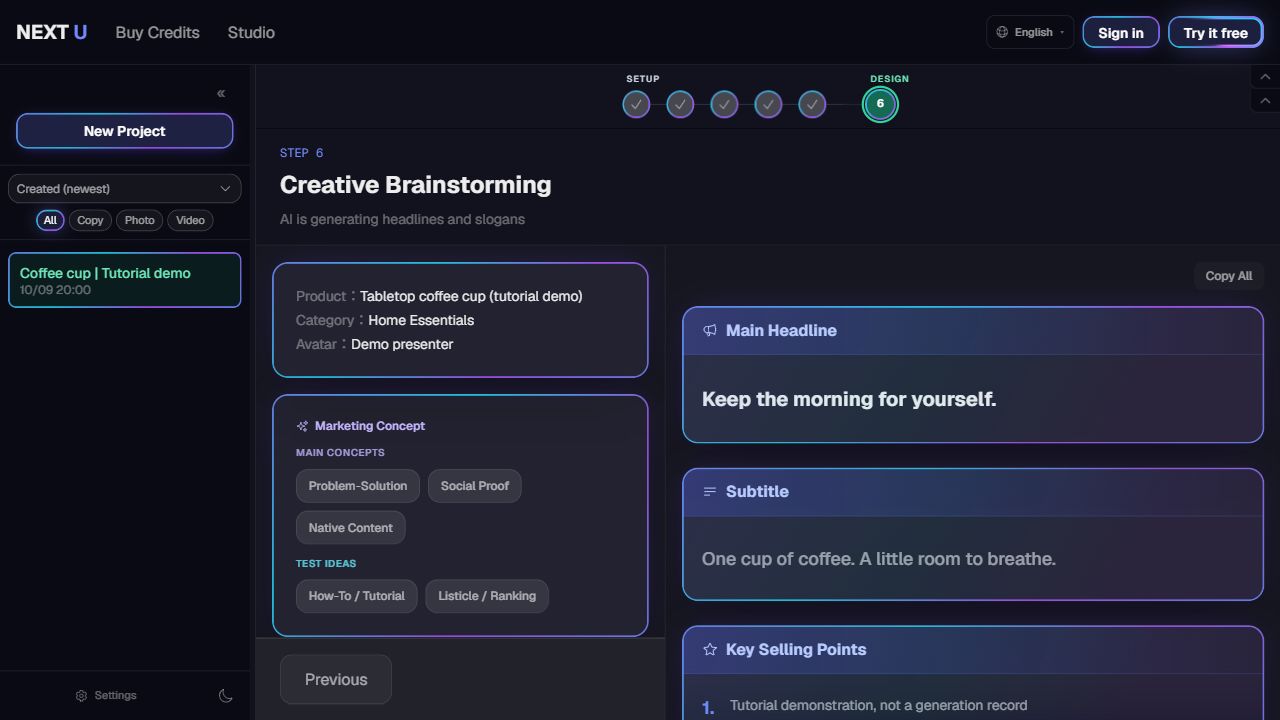1280x720 pixels.
Task: Toggle the Listicle / Ranking test idea chip
Action: click(x=487, y=596)
